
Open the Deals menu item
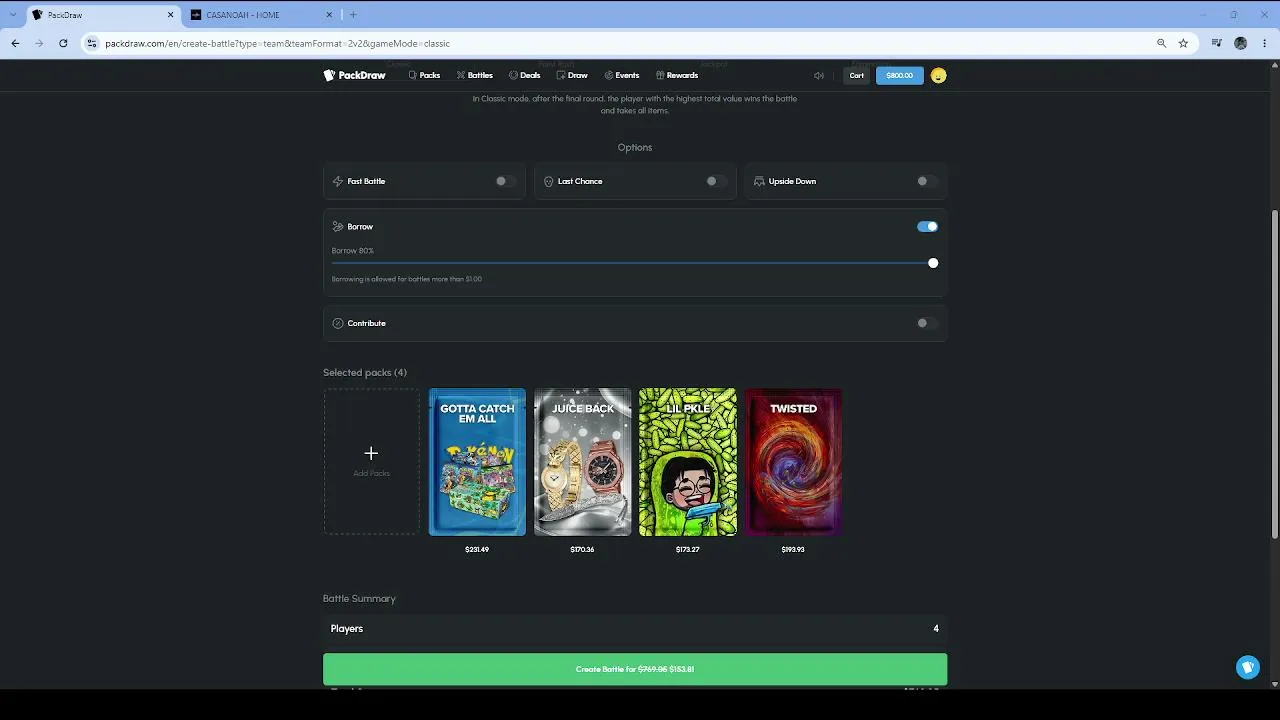pyautogui.click(x=525, y=75)
